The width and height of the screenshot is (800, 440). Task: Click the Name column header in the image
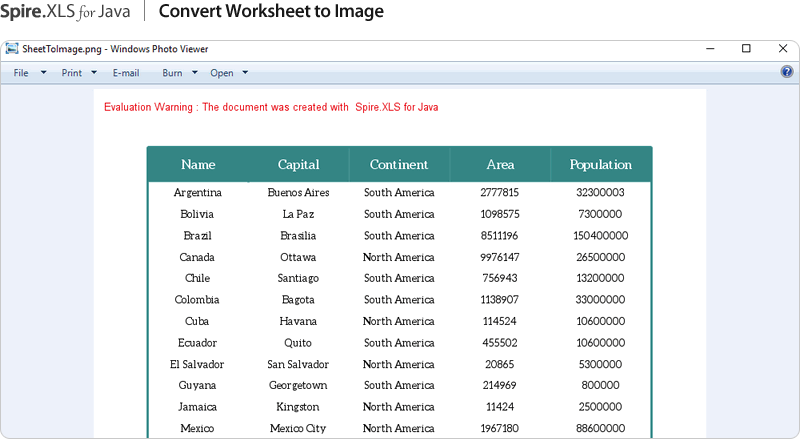198,165
